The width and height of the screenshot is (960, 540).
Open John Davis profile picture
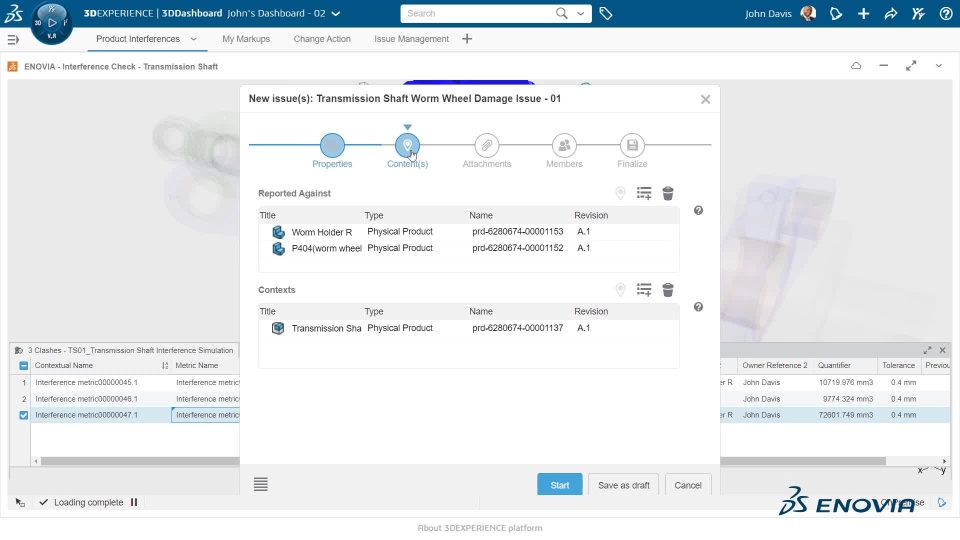(808, 13)
